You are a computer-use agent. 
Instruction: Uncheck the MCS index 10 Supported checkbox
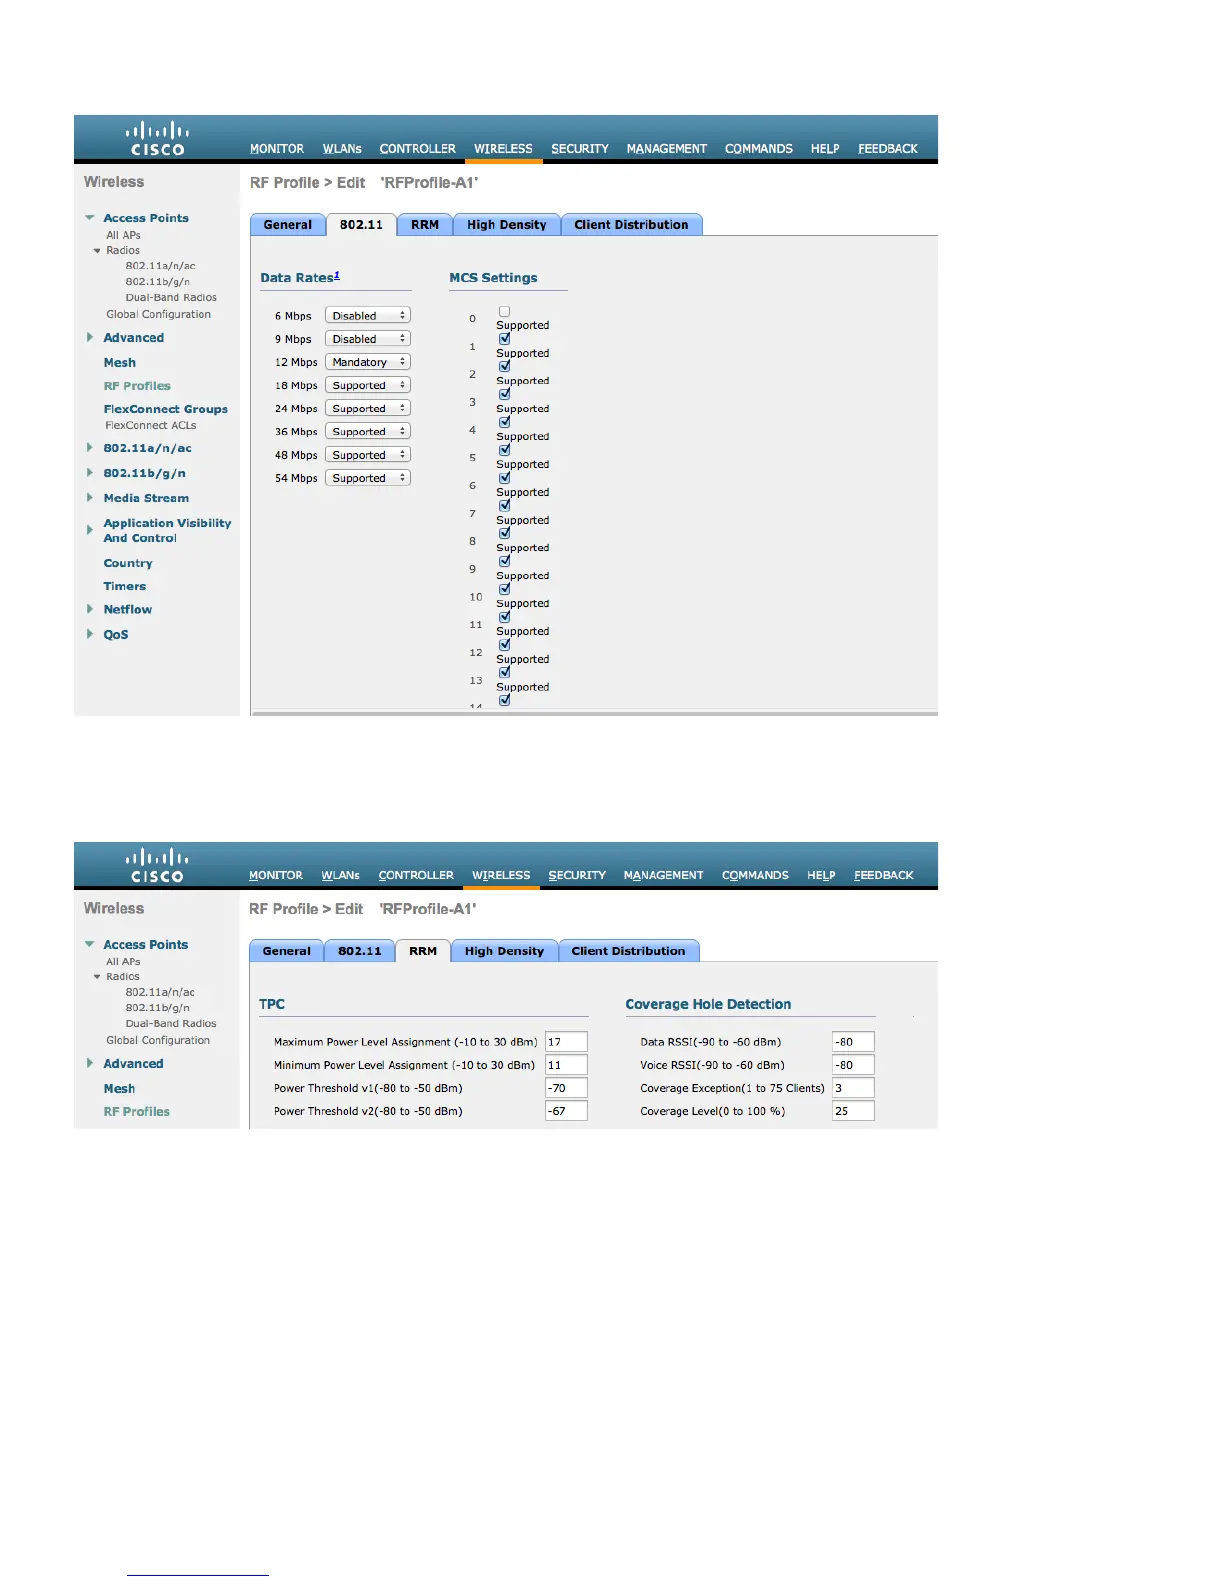coord(505,589)
